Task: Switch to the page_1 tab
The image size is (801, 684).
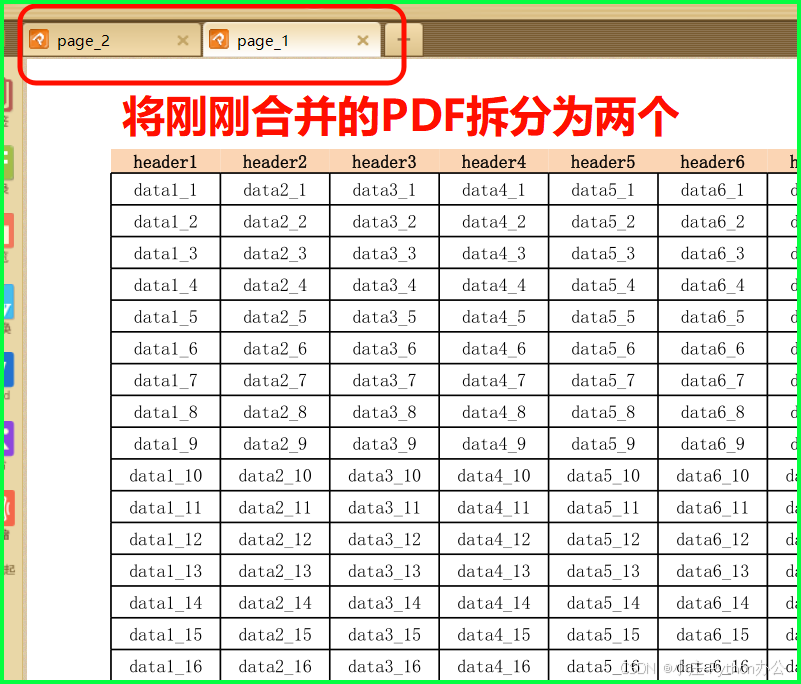Action: 292,40
